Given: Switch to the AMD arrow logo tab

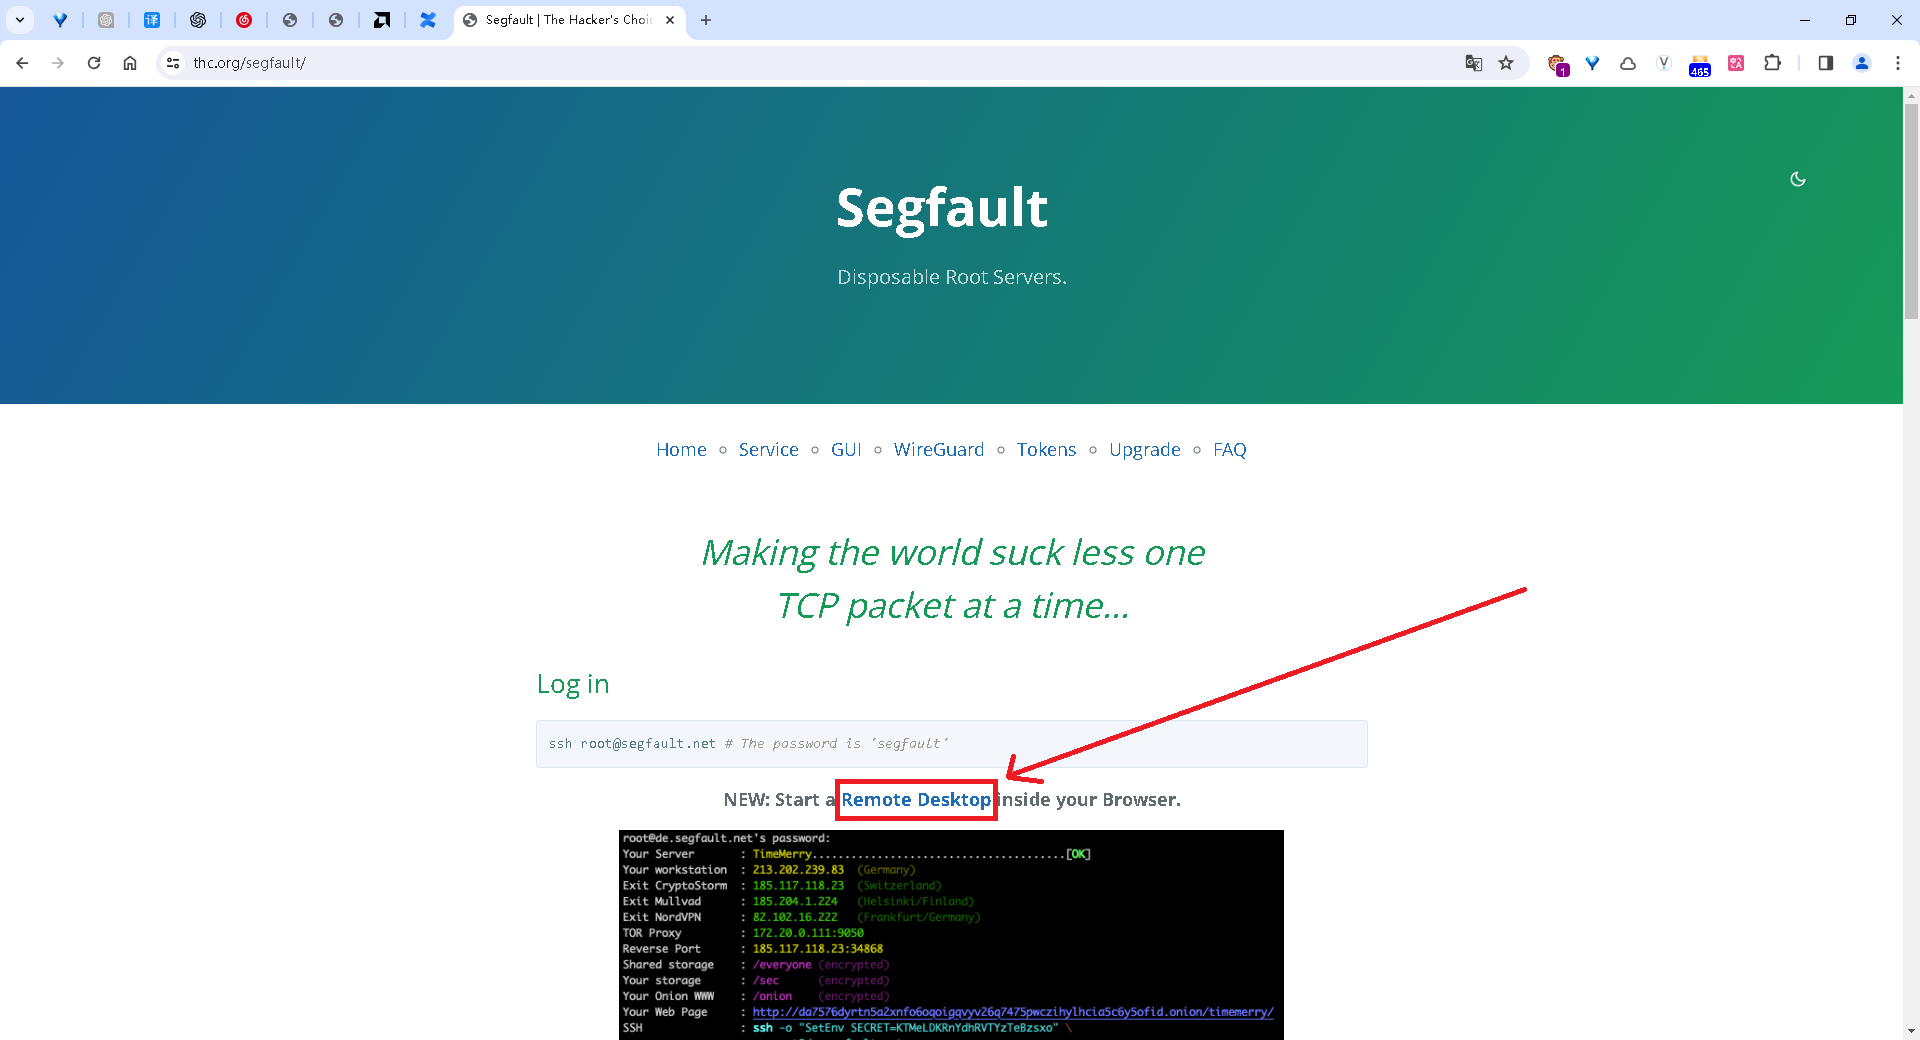Looking at the screenshot, I should 382,20.
